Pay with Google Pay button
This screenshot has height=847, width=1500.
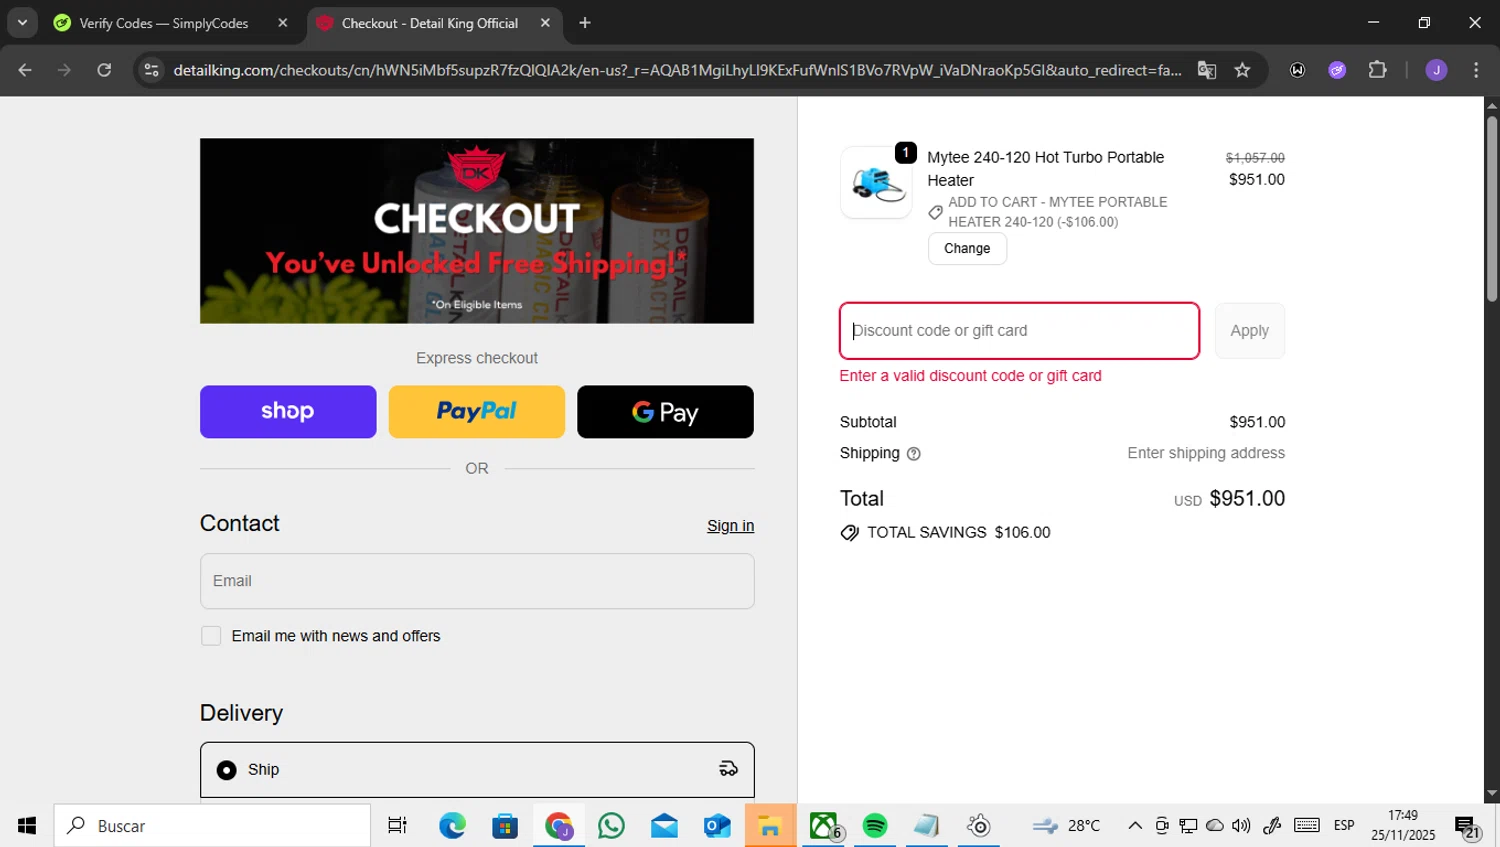[665, 412]
